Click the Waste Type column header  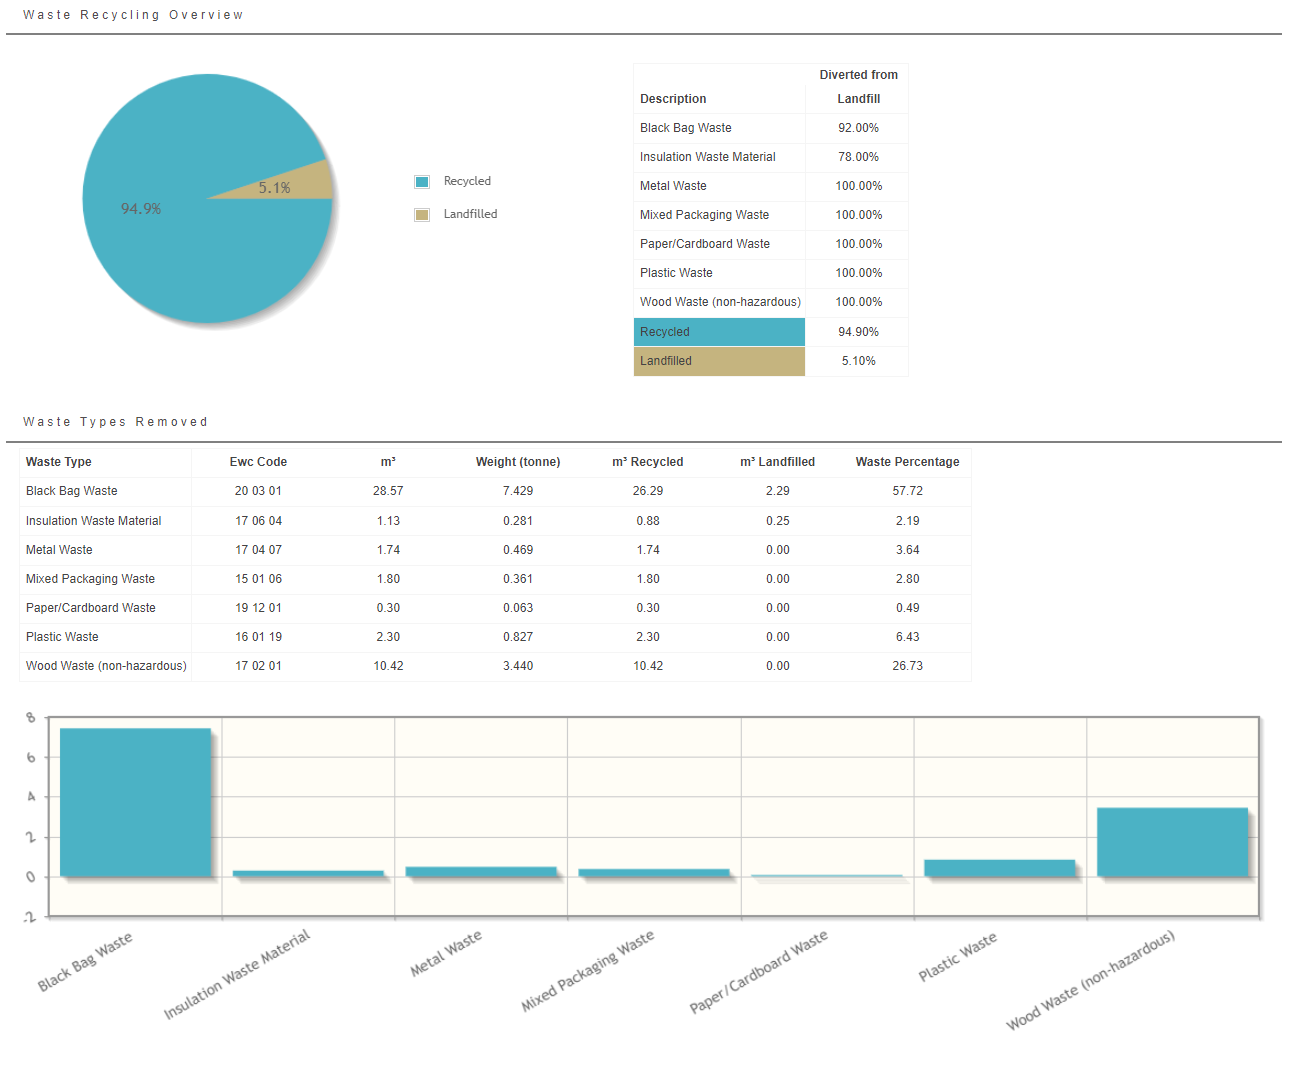59,462
